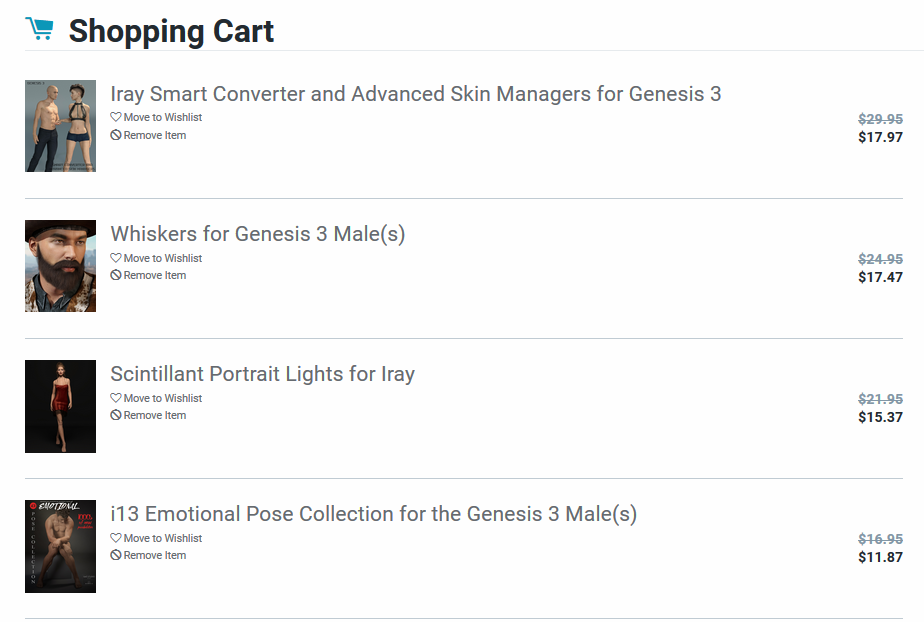Click heart icon for Iray Smart Converter item

116,117
